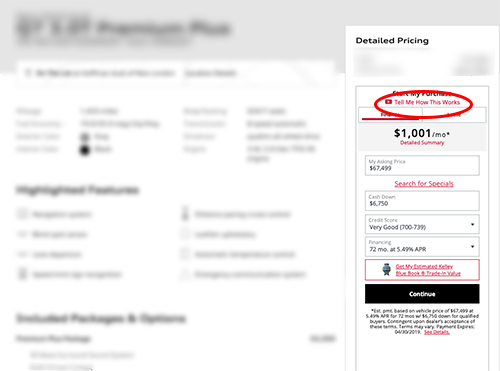
Task: Click into the My Asking Price field
Action: (x=422, y=165)
